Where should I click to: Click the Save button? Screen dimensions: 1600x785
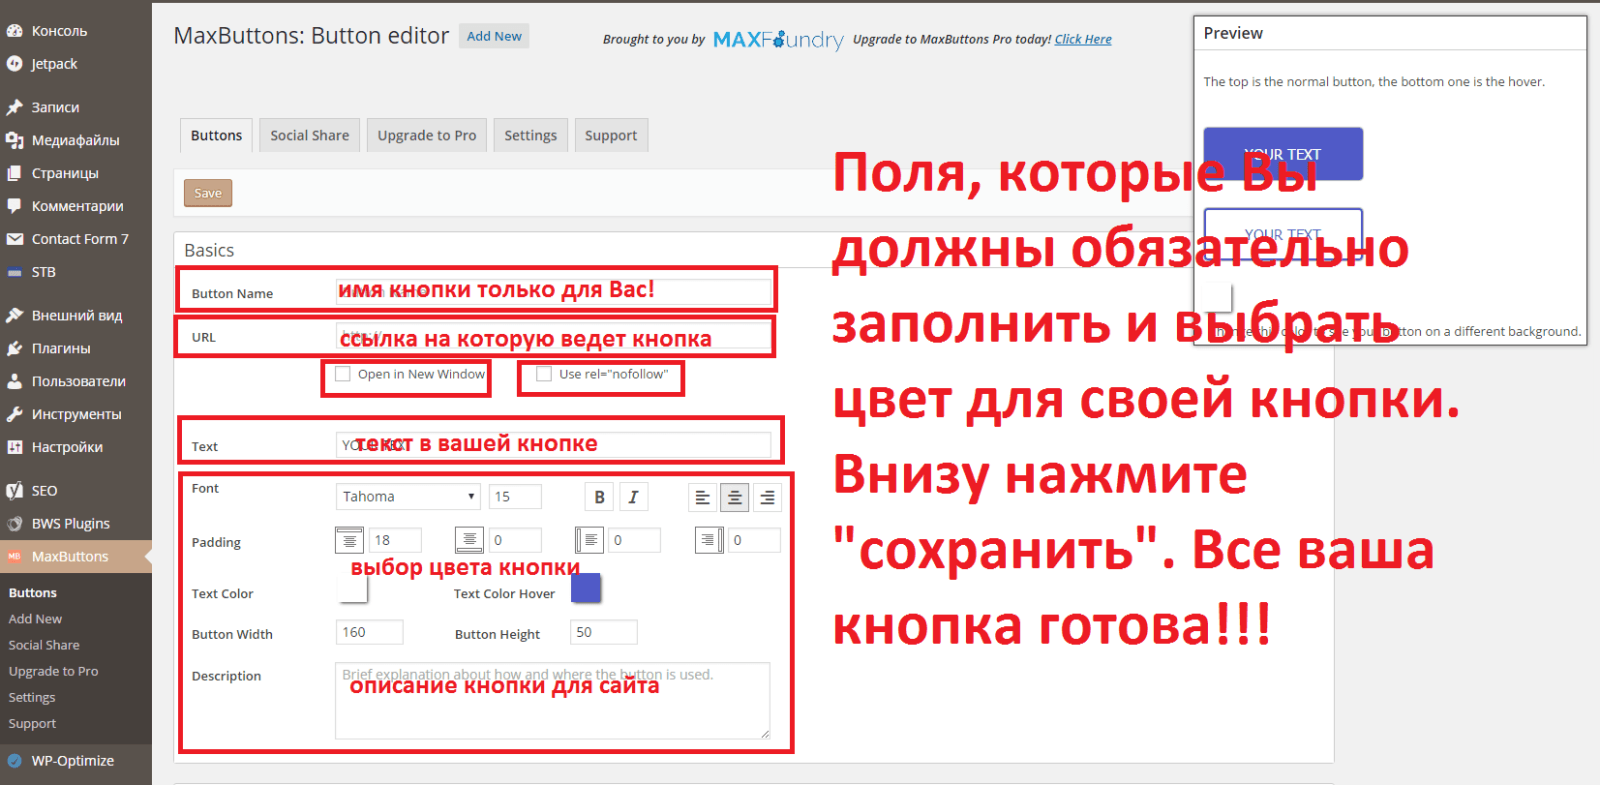[x=208, y=193]
